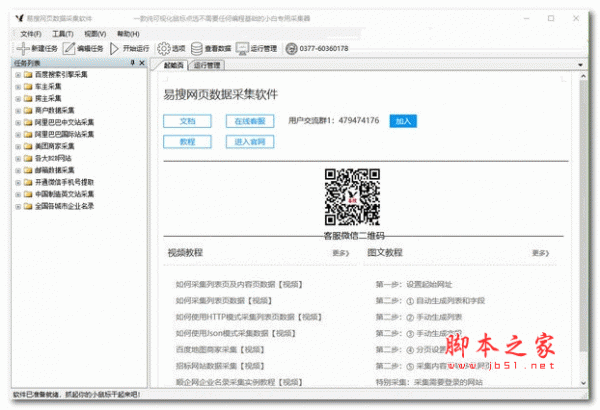Click the 文档 button
This screenshot has width=600, height=410.
tap(187, 121)
